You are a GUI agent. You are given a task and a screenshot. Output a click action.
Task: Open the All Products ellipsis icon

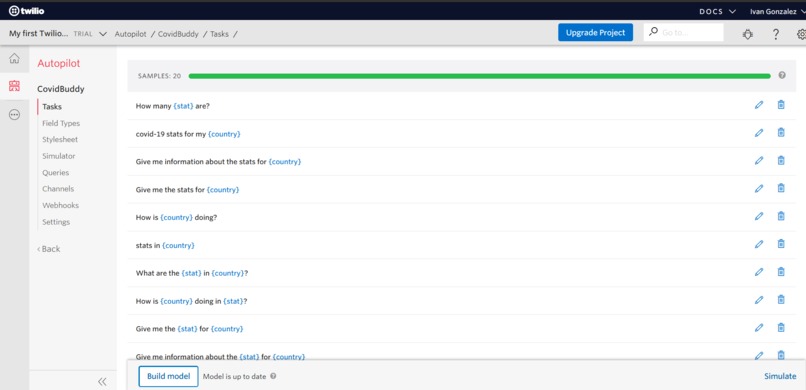14,115
